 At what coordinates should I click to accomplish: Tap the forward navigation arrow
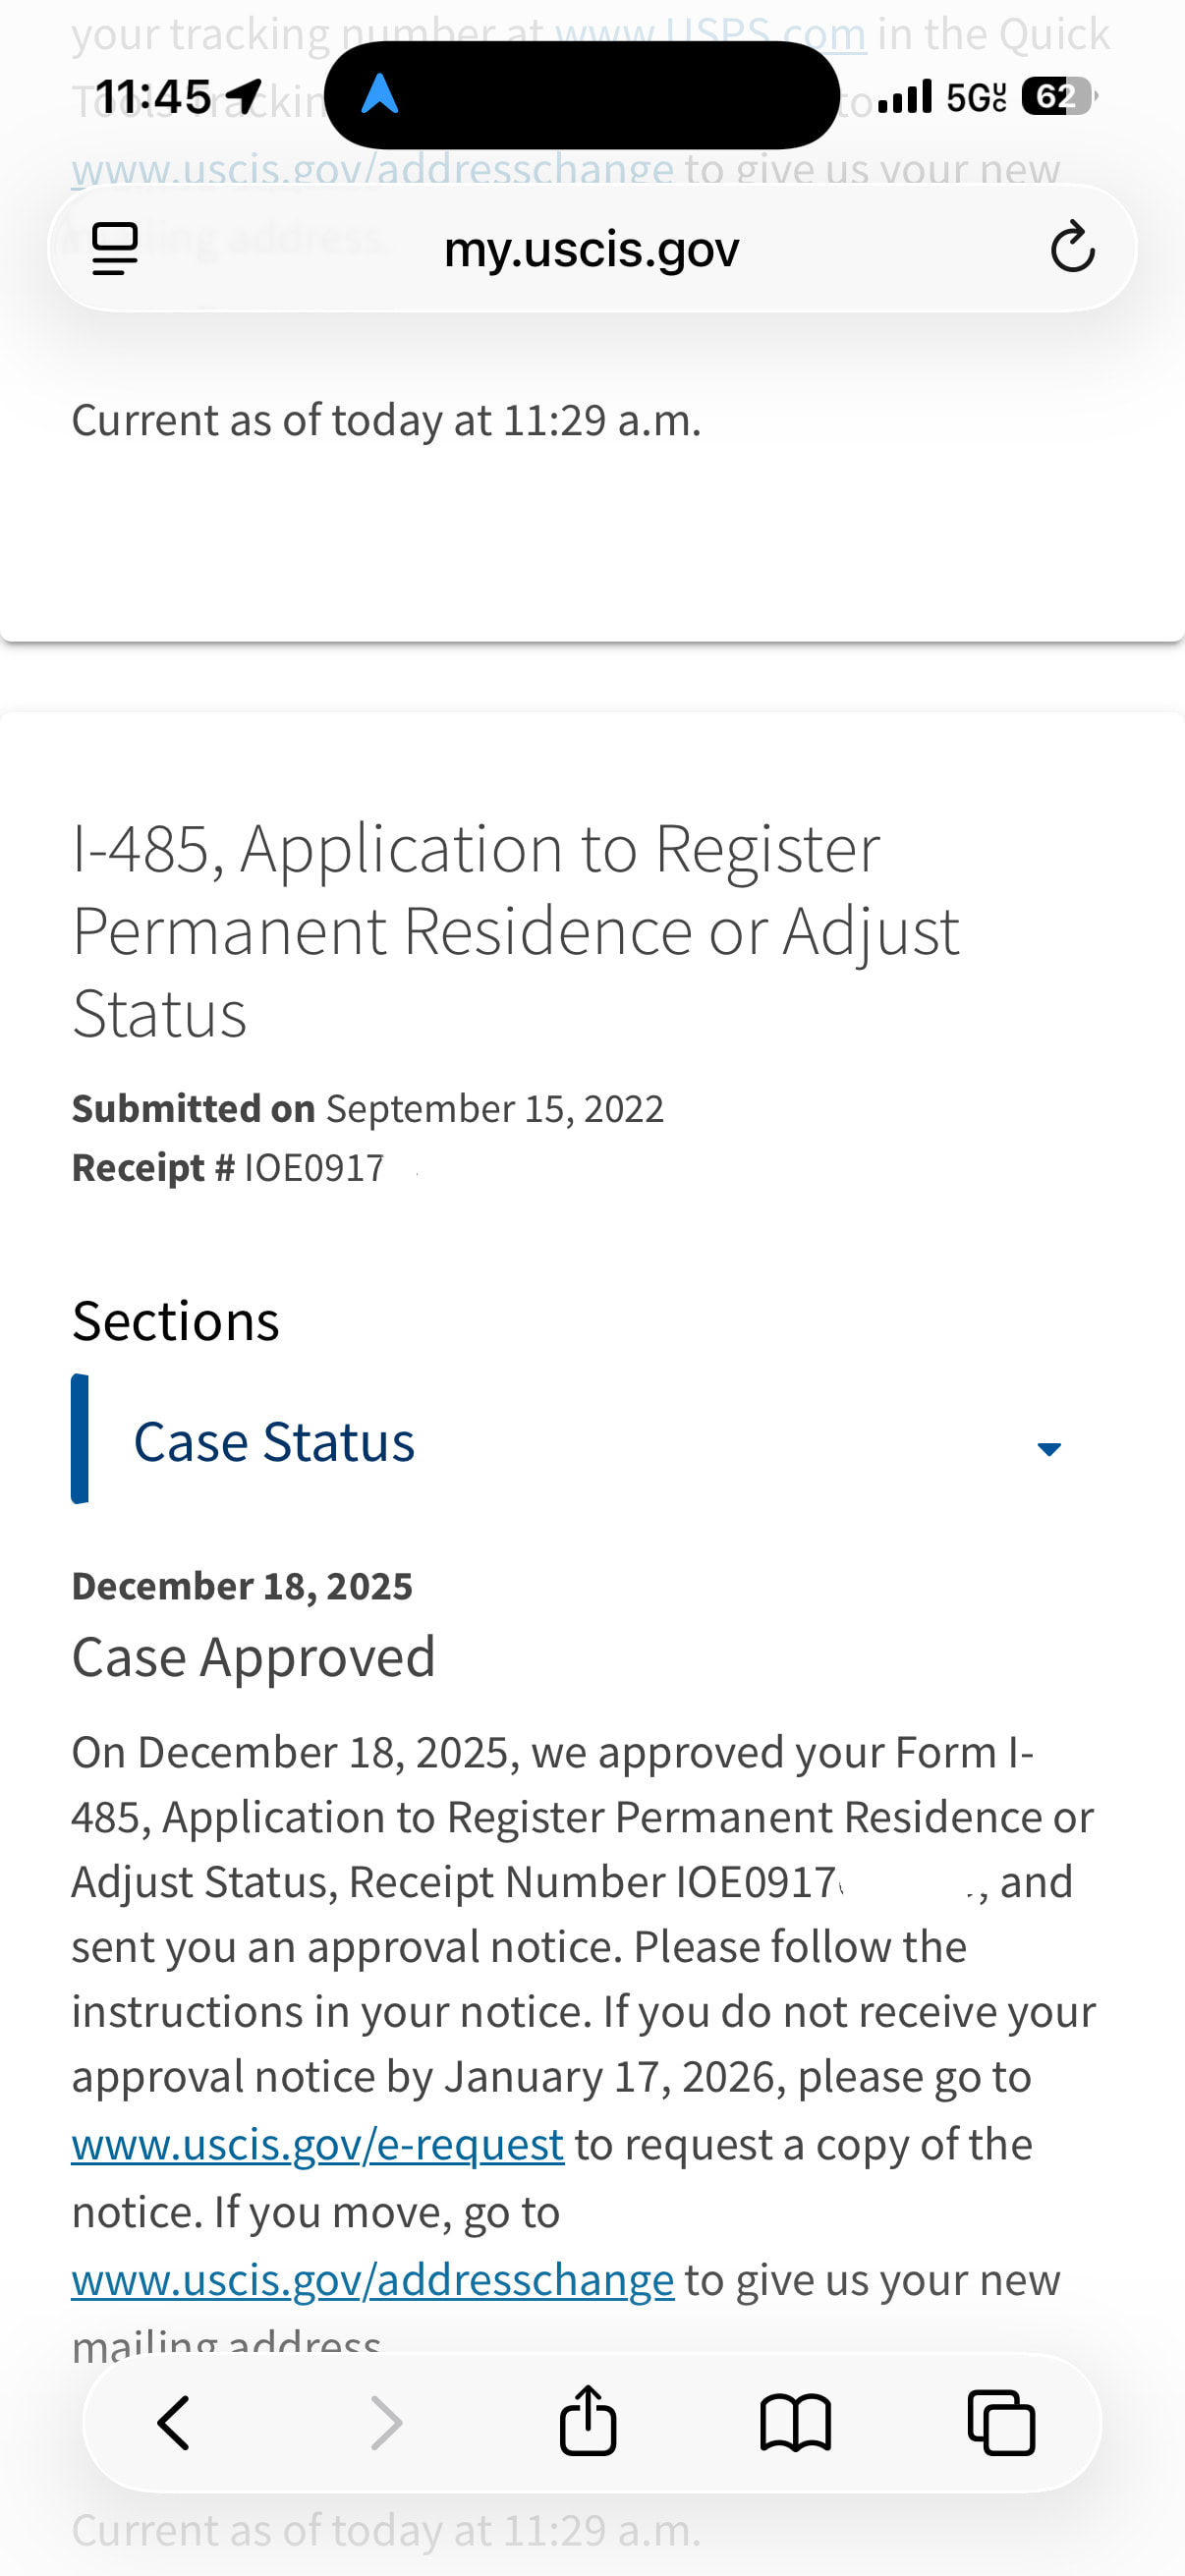coord(386,2423)
